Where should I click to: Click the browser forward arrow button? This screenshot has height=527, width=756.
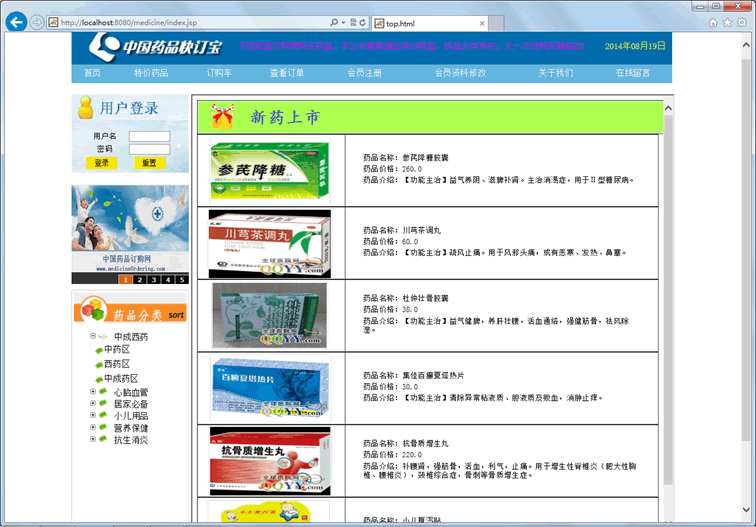pos(37,22)
